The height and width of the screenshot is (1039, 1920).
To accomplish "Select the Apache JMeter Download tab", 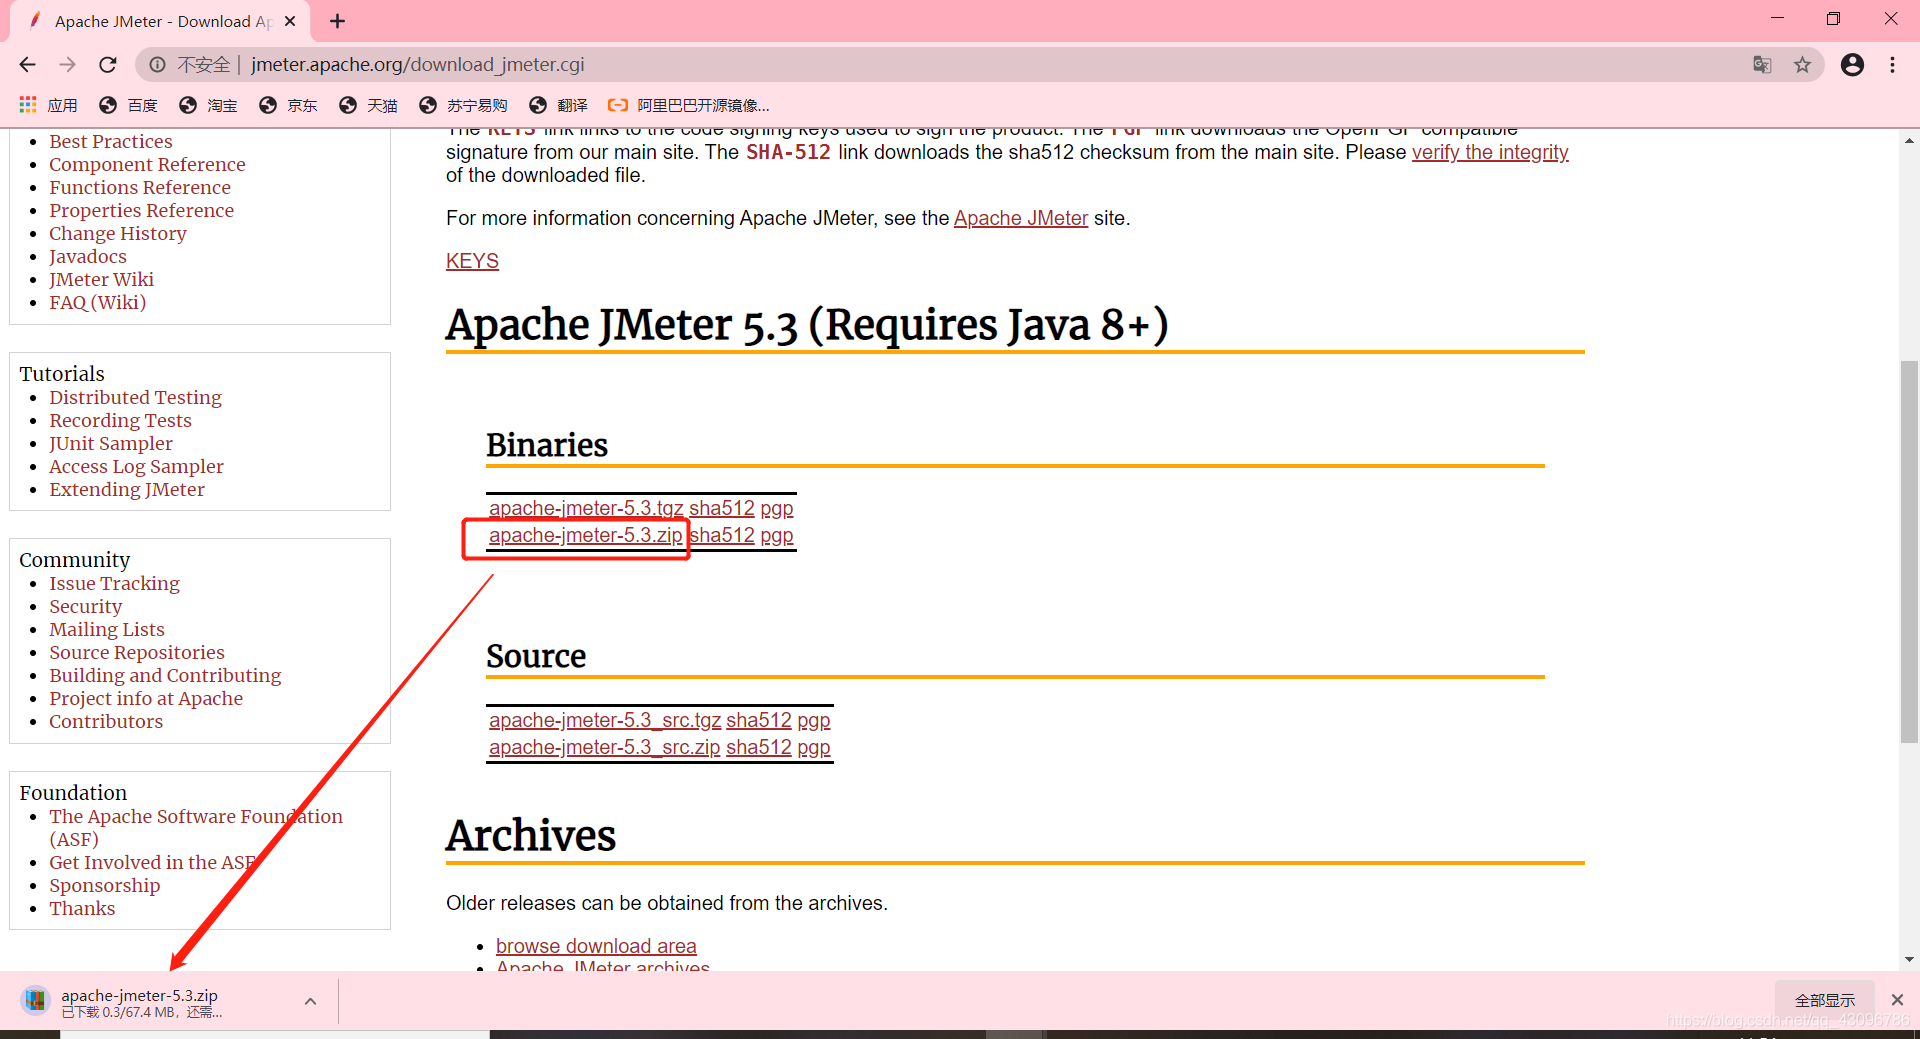I will [160, 21].
